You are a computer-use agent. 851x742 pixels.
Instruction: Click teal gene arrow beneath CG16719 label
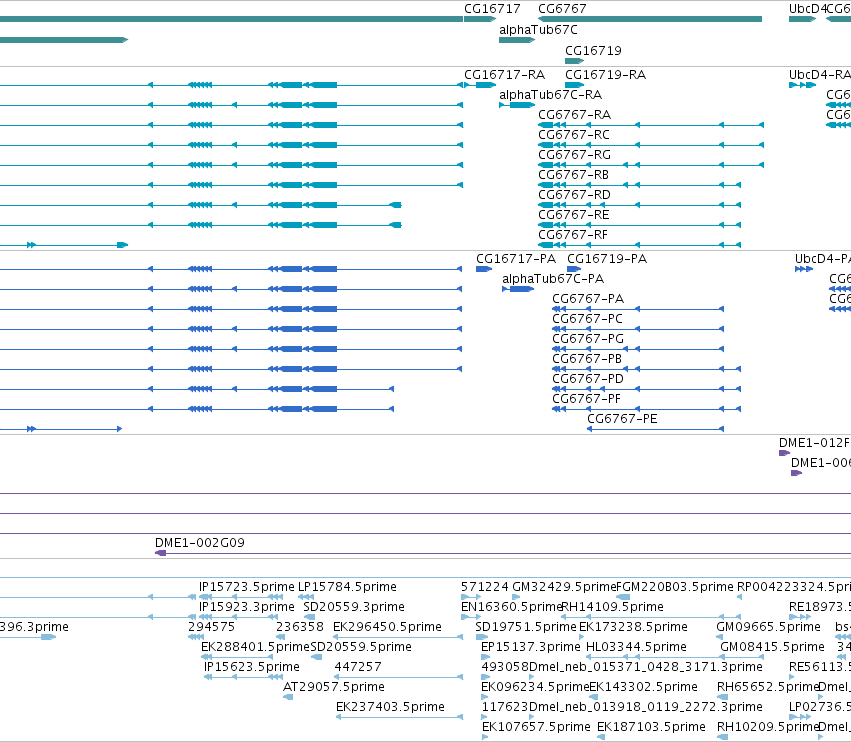click(575, 61)
